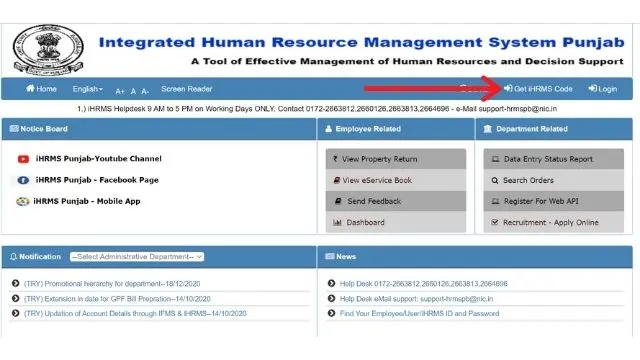Decrease font size with A-
Image resolution: width=640 pixels, height=360 pixels.
(145, 91)
